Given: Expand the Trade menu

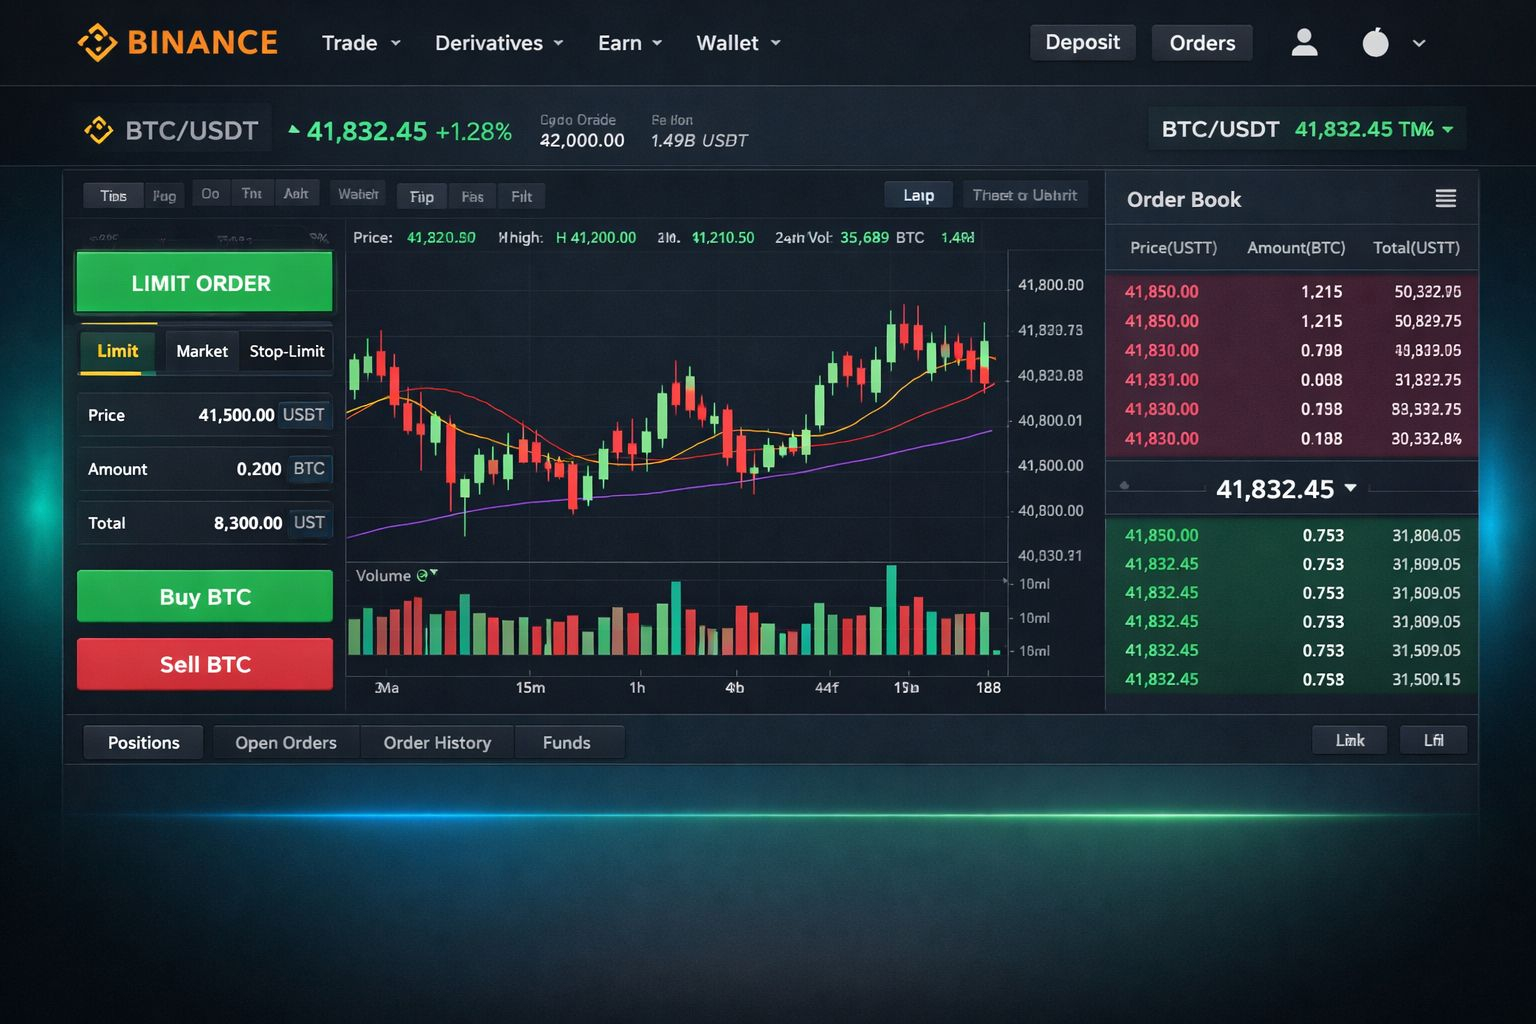Looking at the screenshot, I should point(361,43).
